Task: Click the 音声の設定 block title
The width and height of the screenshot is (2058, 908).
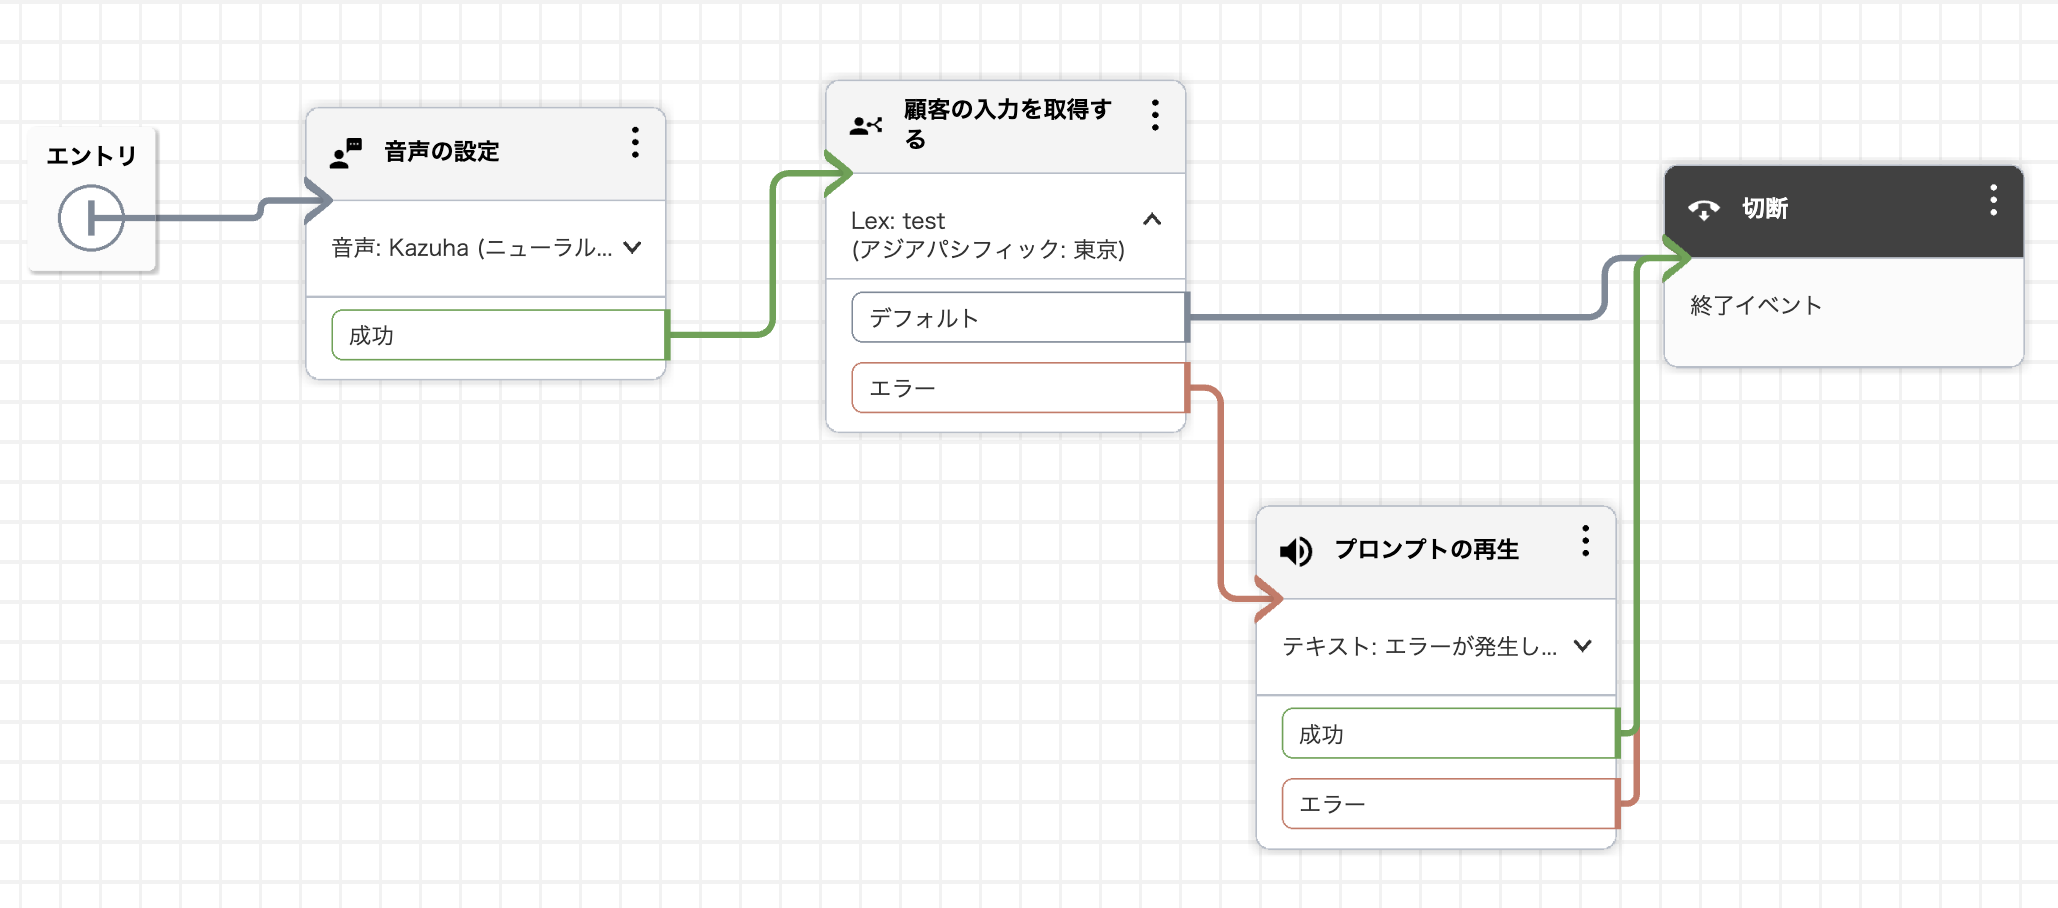Action: (x=442, y=152)
